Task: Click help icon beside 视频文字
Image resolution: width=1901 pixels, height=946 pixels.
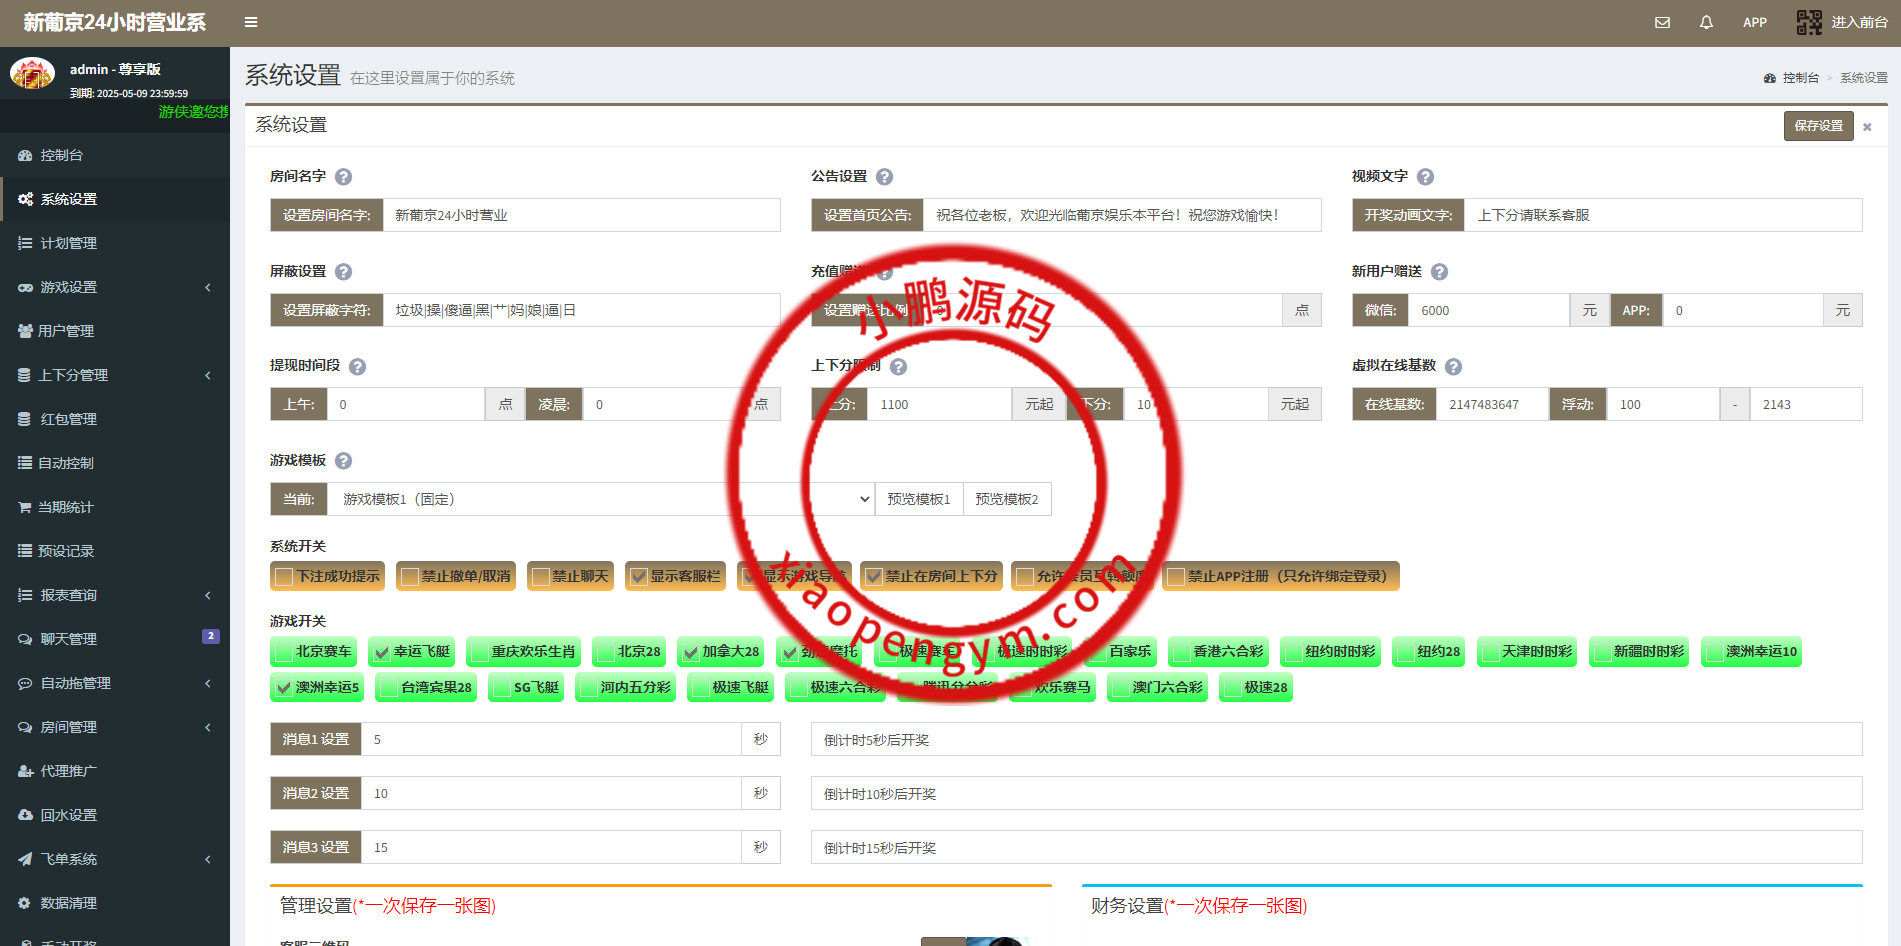Action: 1425,177
